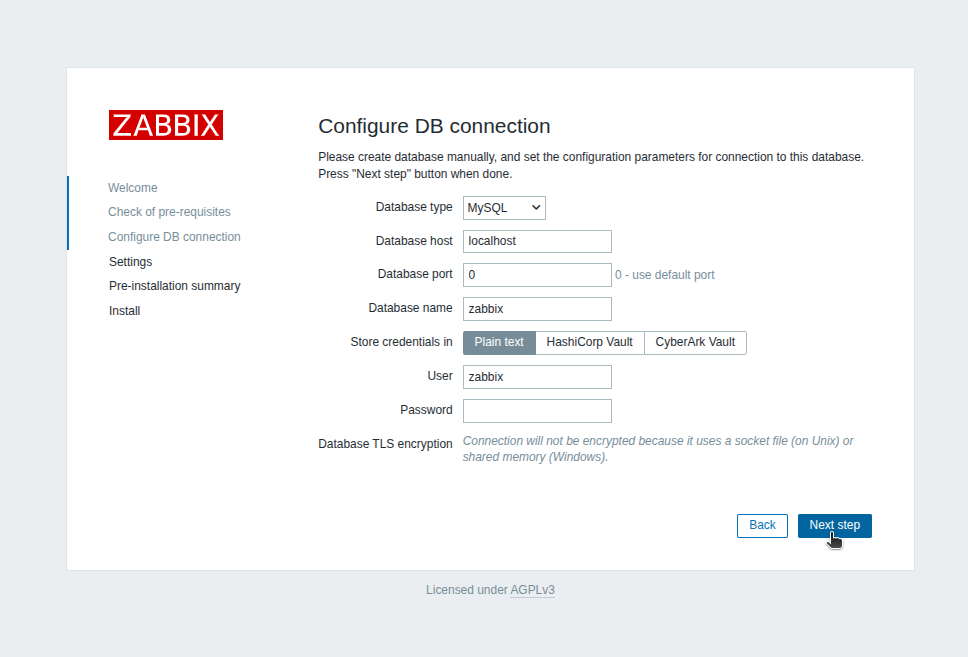968x657 pixels.
Task: Click the ZABBIX logo
Action: click(166, 125)
